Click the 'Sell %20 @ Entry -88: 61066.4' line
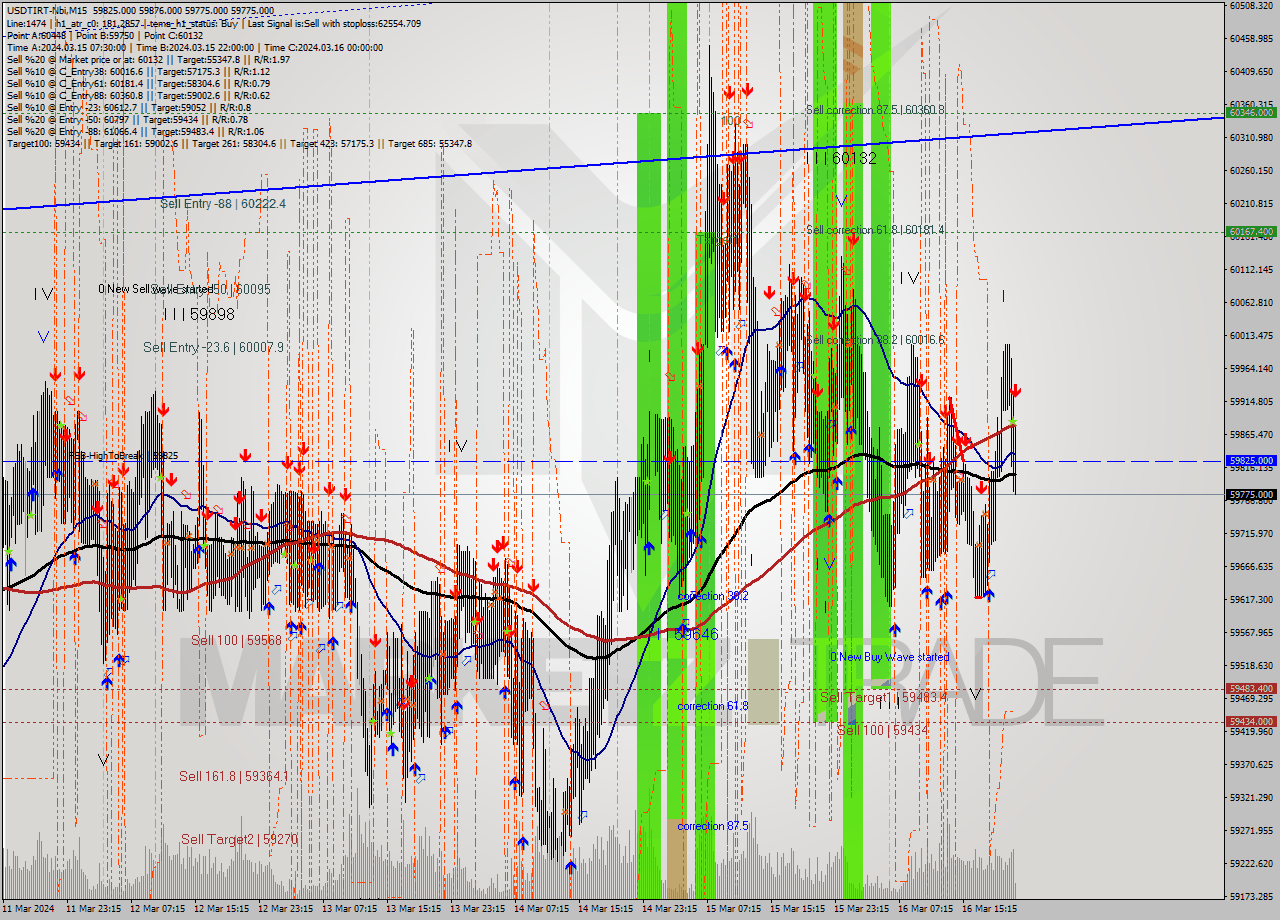Screen dimensions: 1280x920 [135, 131]
